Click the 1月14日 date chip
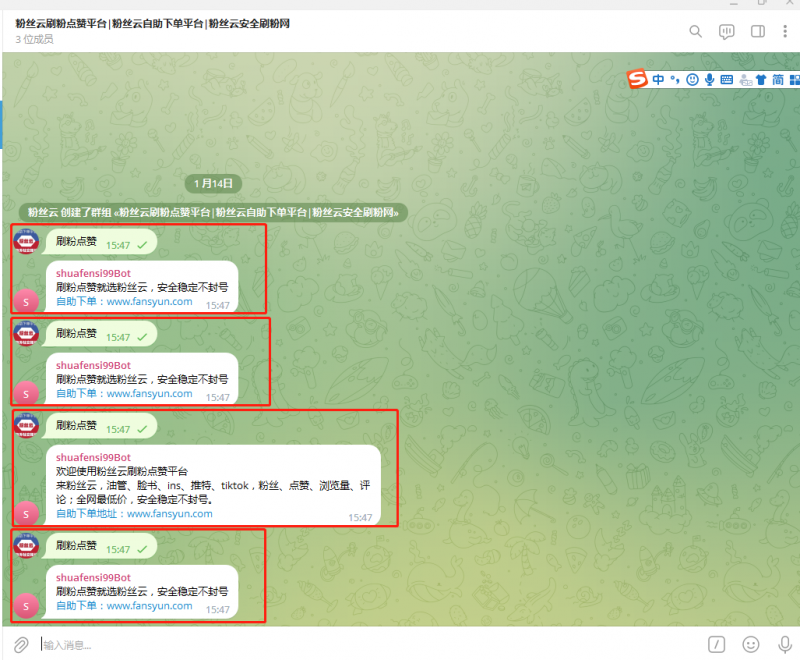Screen dimensions: 800x660 tap(213, 184)
